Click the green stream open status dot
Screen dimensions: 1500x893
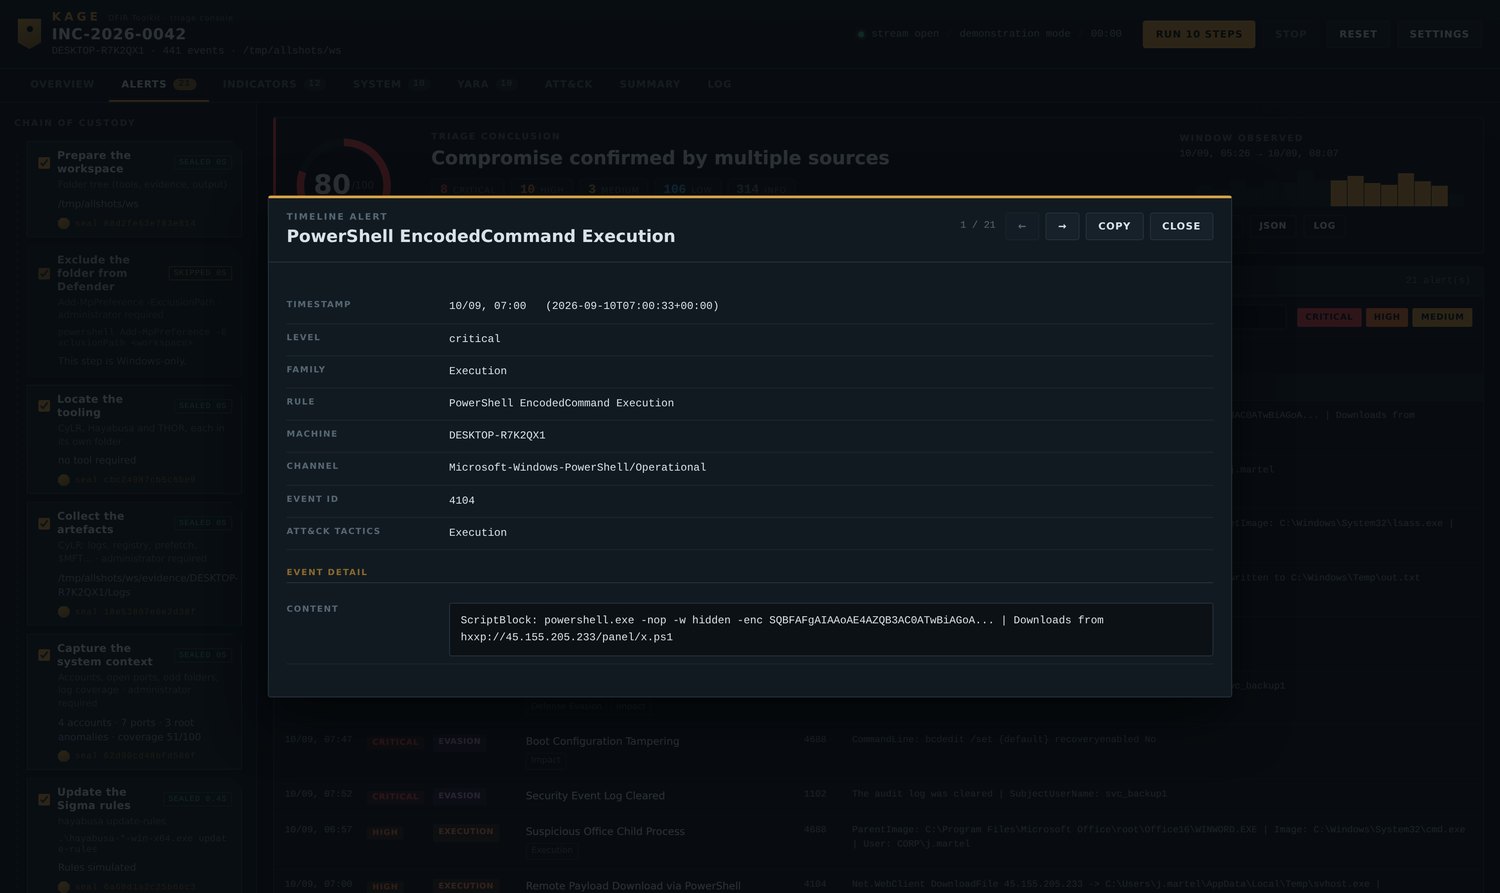point(861,34)
